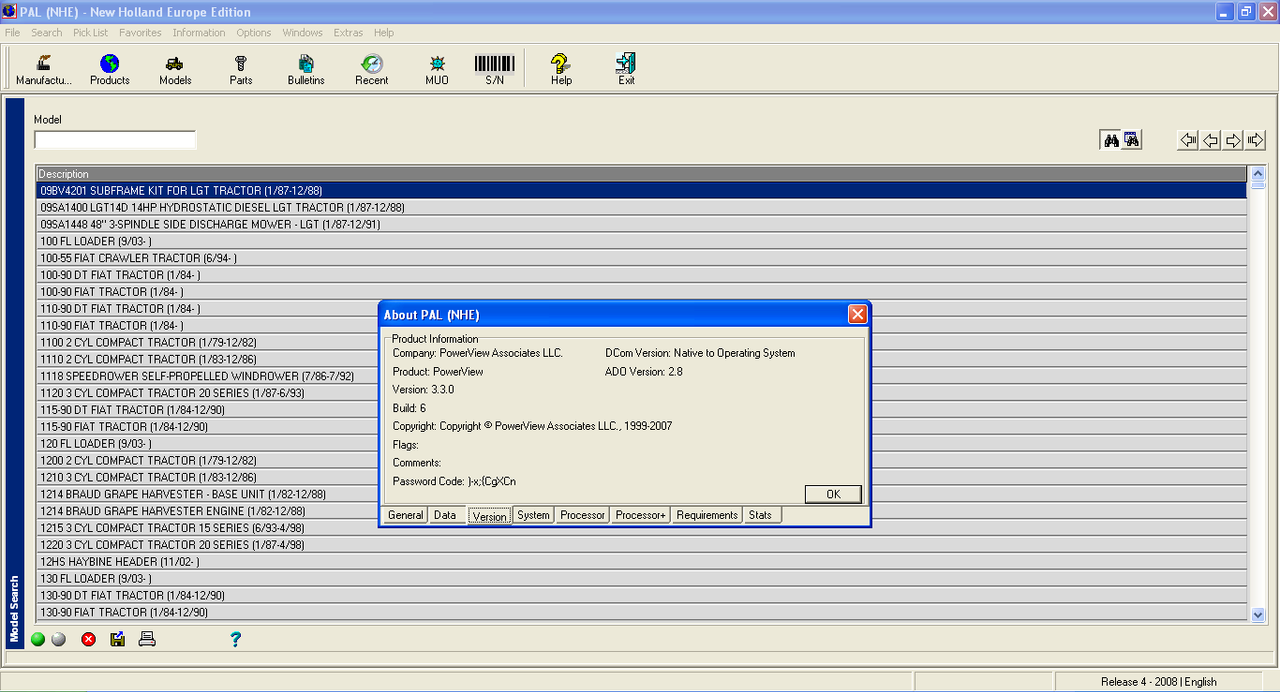1280x692 pixels.
Task: Open the Manufacturers toolbar icon
Action: 44,69
